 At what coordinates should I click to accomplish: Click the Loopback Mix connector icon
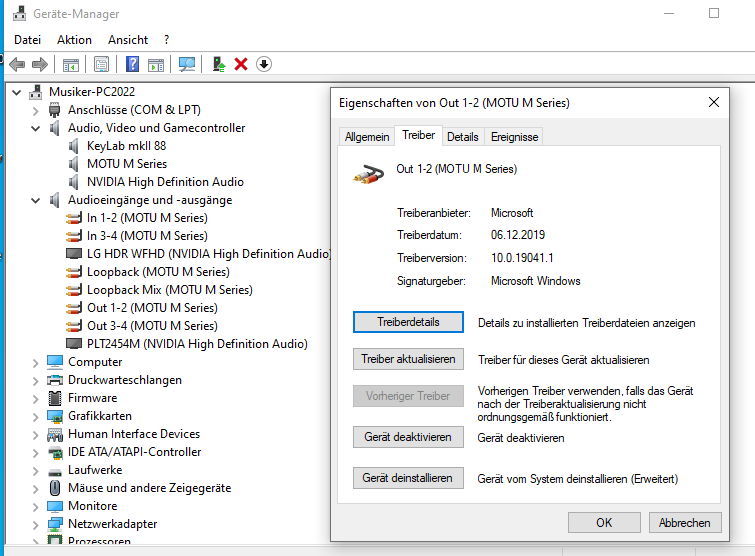point(74,290)
